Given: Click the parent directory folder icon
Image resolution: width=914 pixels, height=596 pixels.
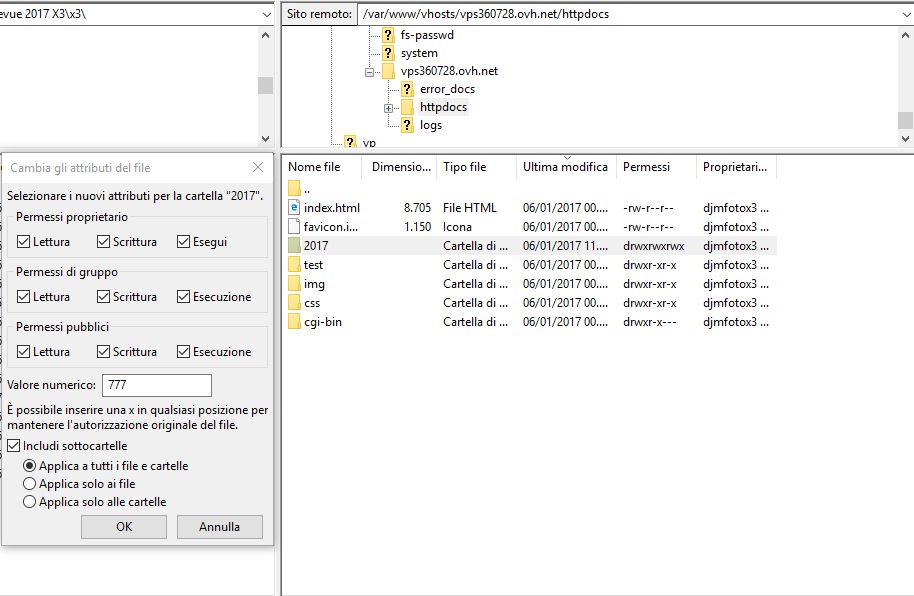Looking at the screenshot, I should (x=294, y=188).
